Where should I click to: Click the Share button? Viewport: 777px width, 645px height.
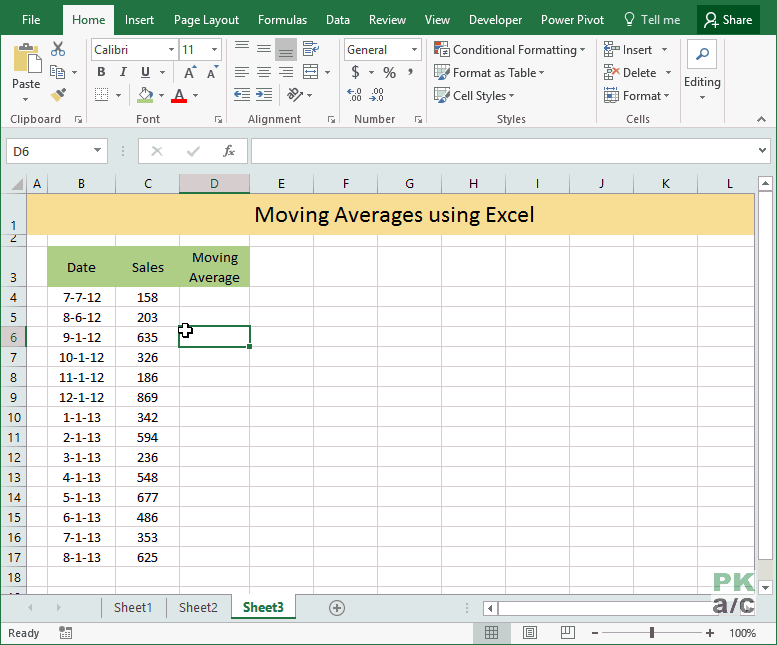[x=728, y=20]
